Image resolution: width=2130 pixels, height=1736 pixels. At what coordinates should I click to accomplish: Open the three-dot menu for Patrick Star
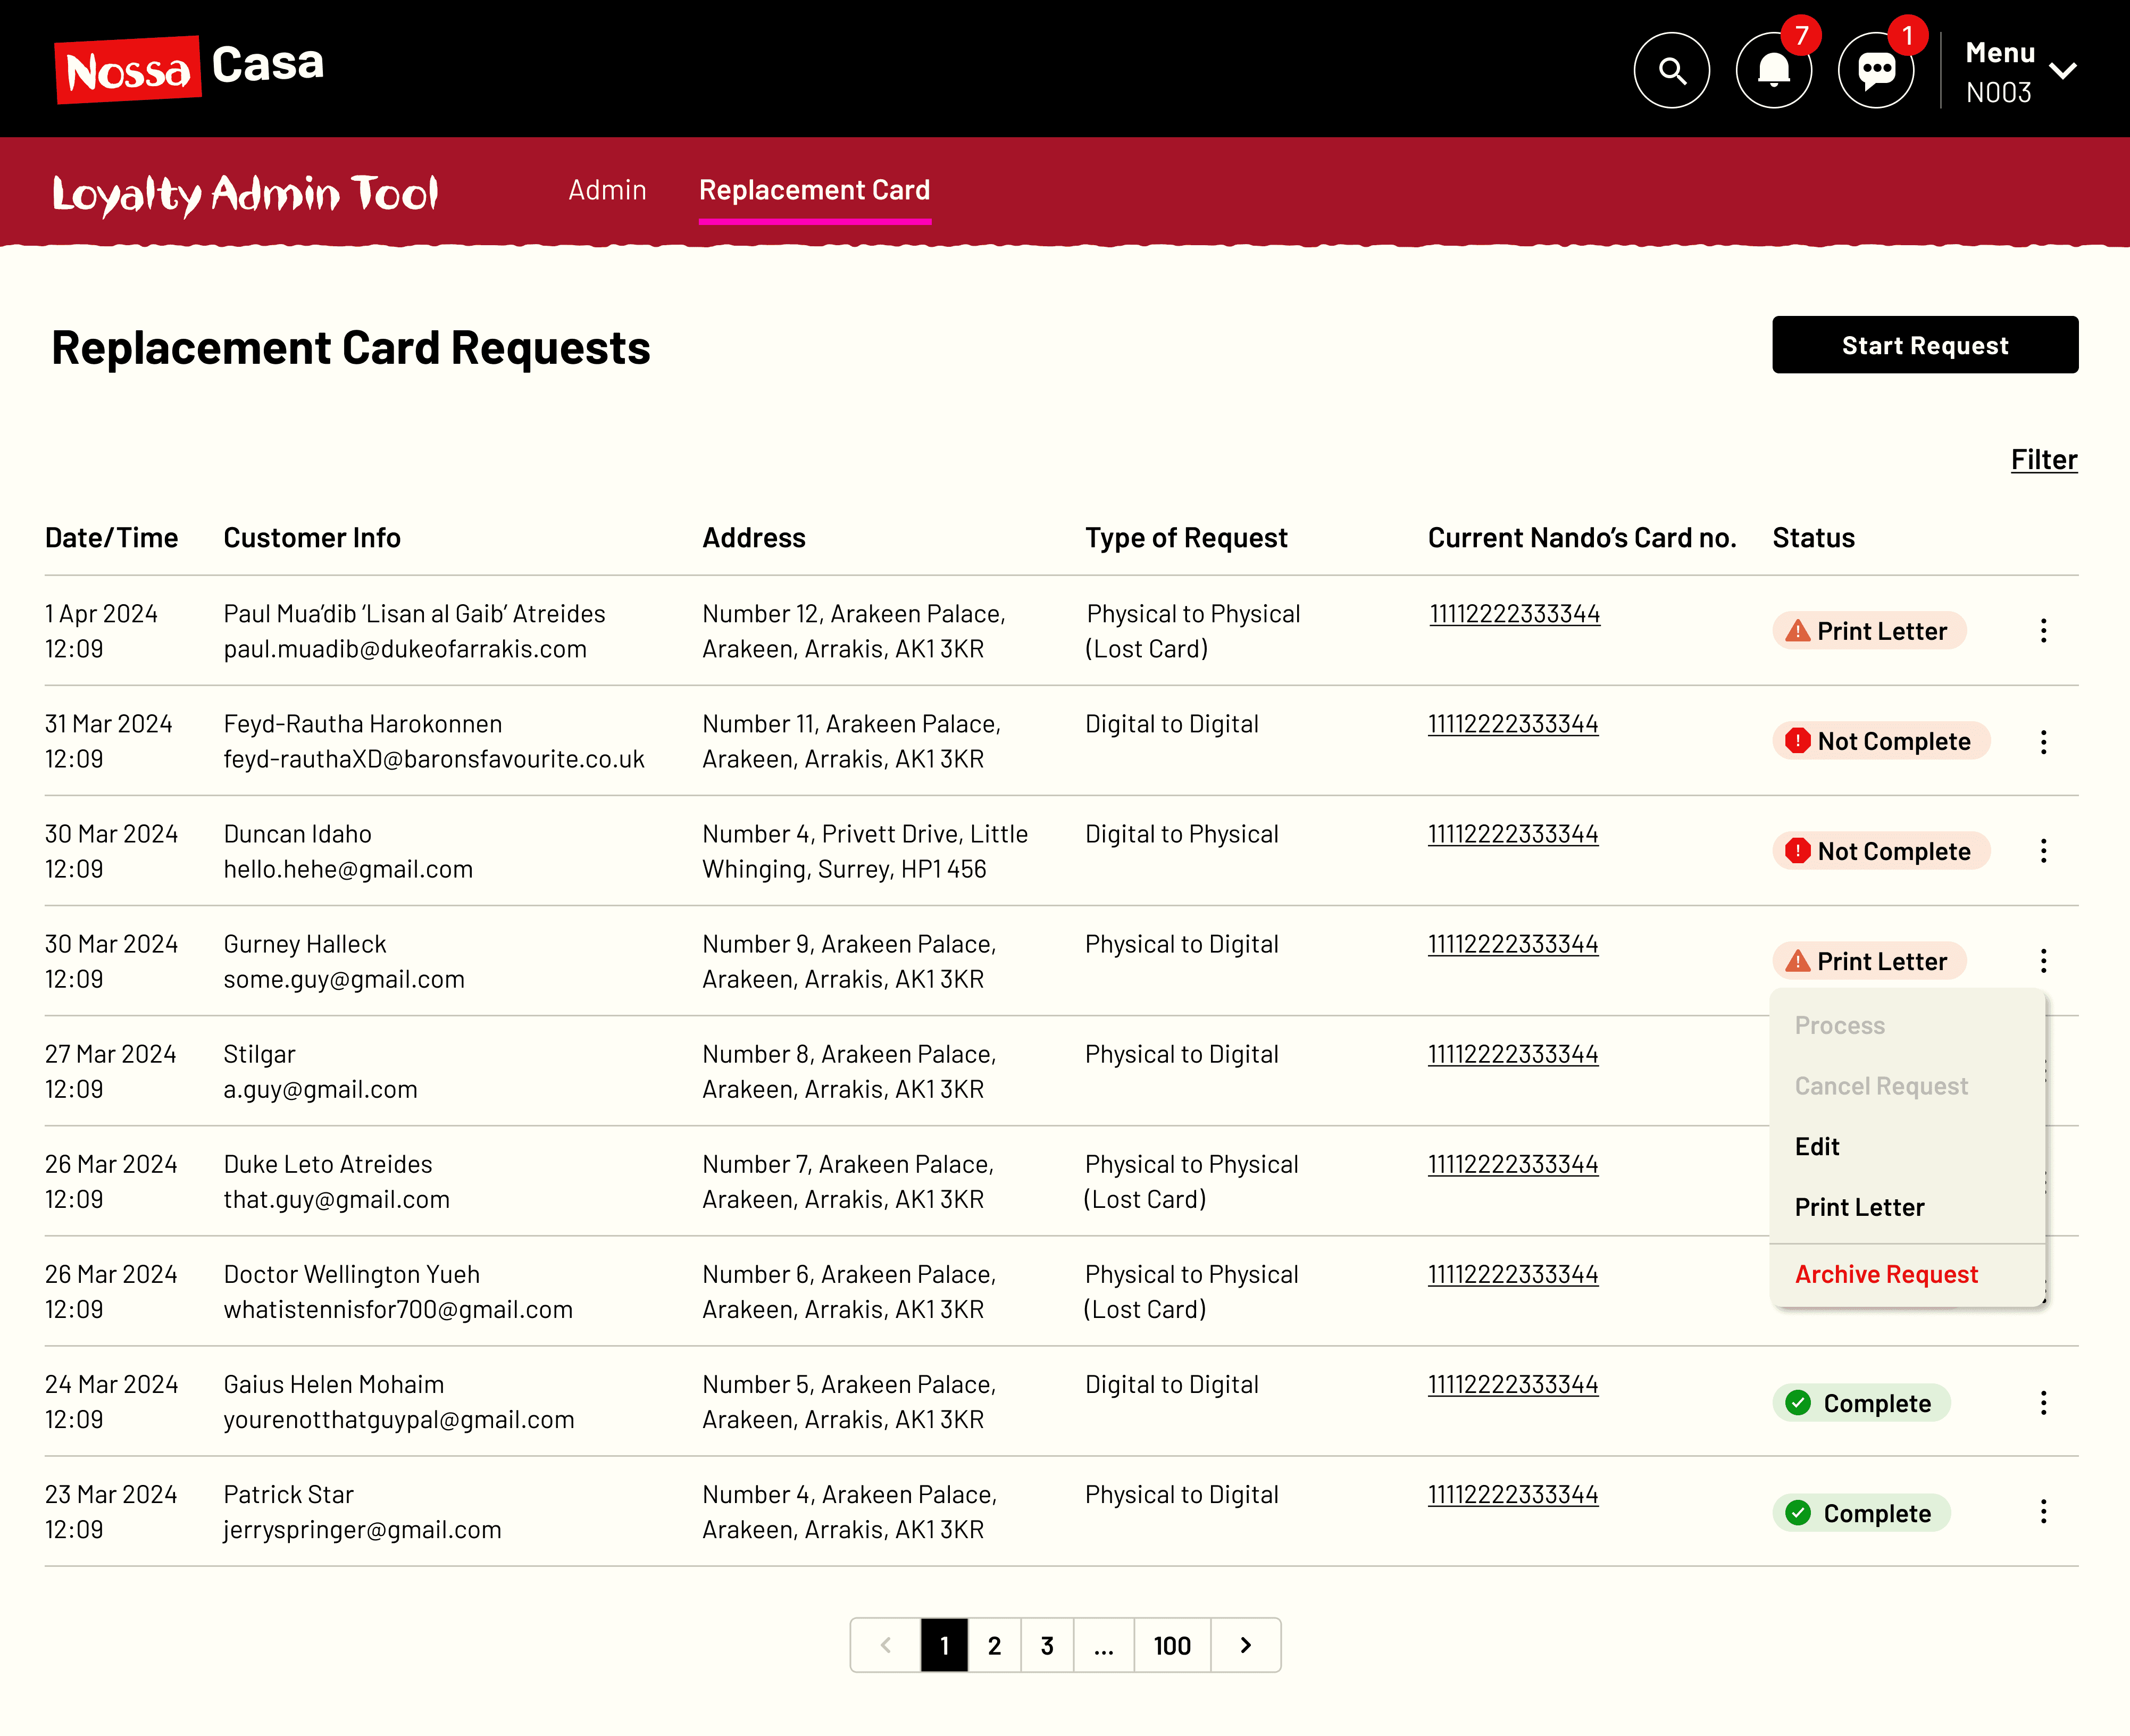(x=2044, y=1512)
